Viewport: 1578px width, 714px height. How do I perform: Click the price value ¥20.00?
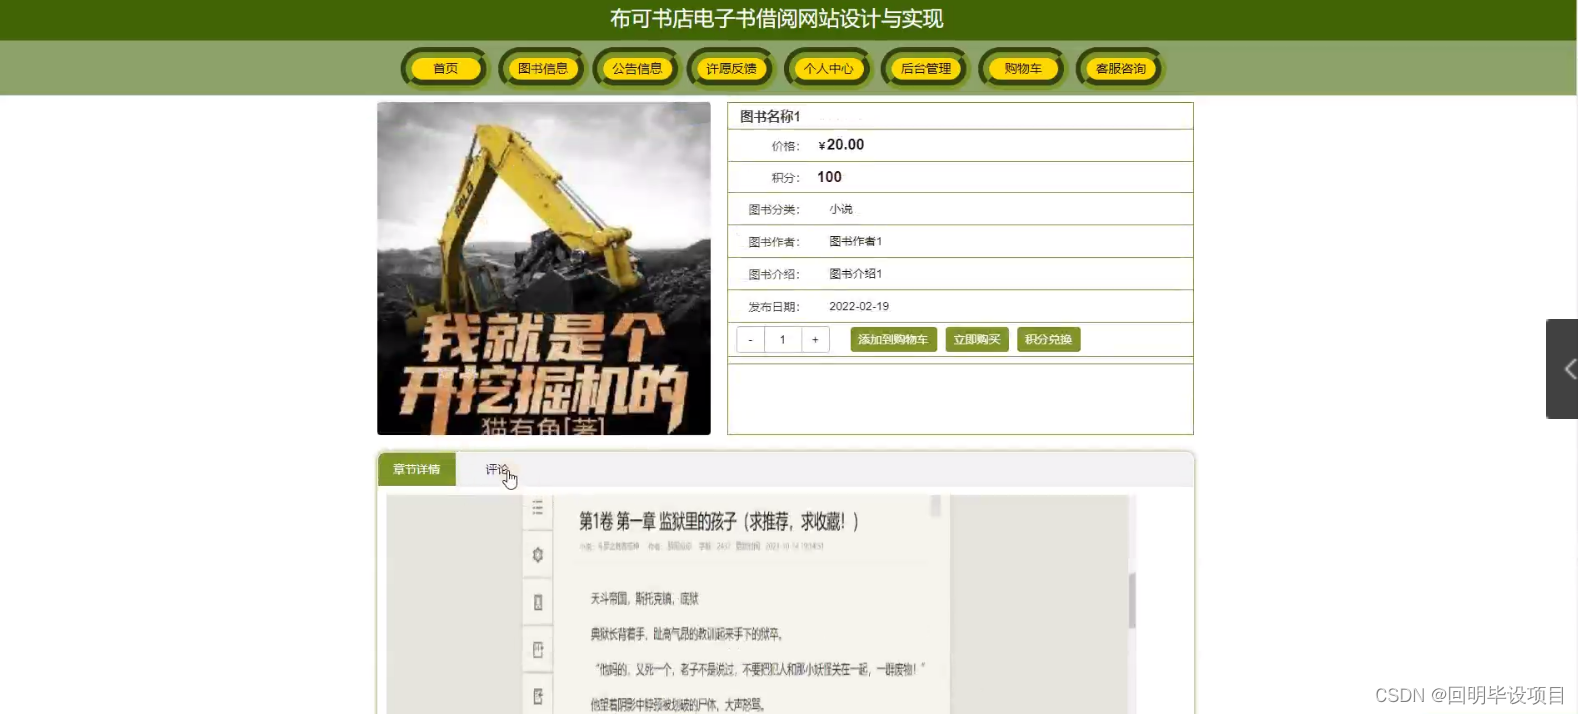841,145
